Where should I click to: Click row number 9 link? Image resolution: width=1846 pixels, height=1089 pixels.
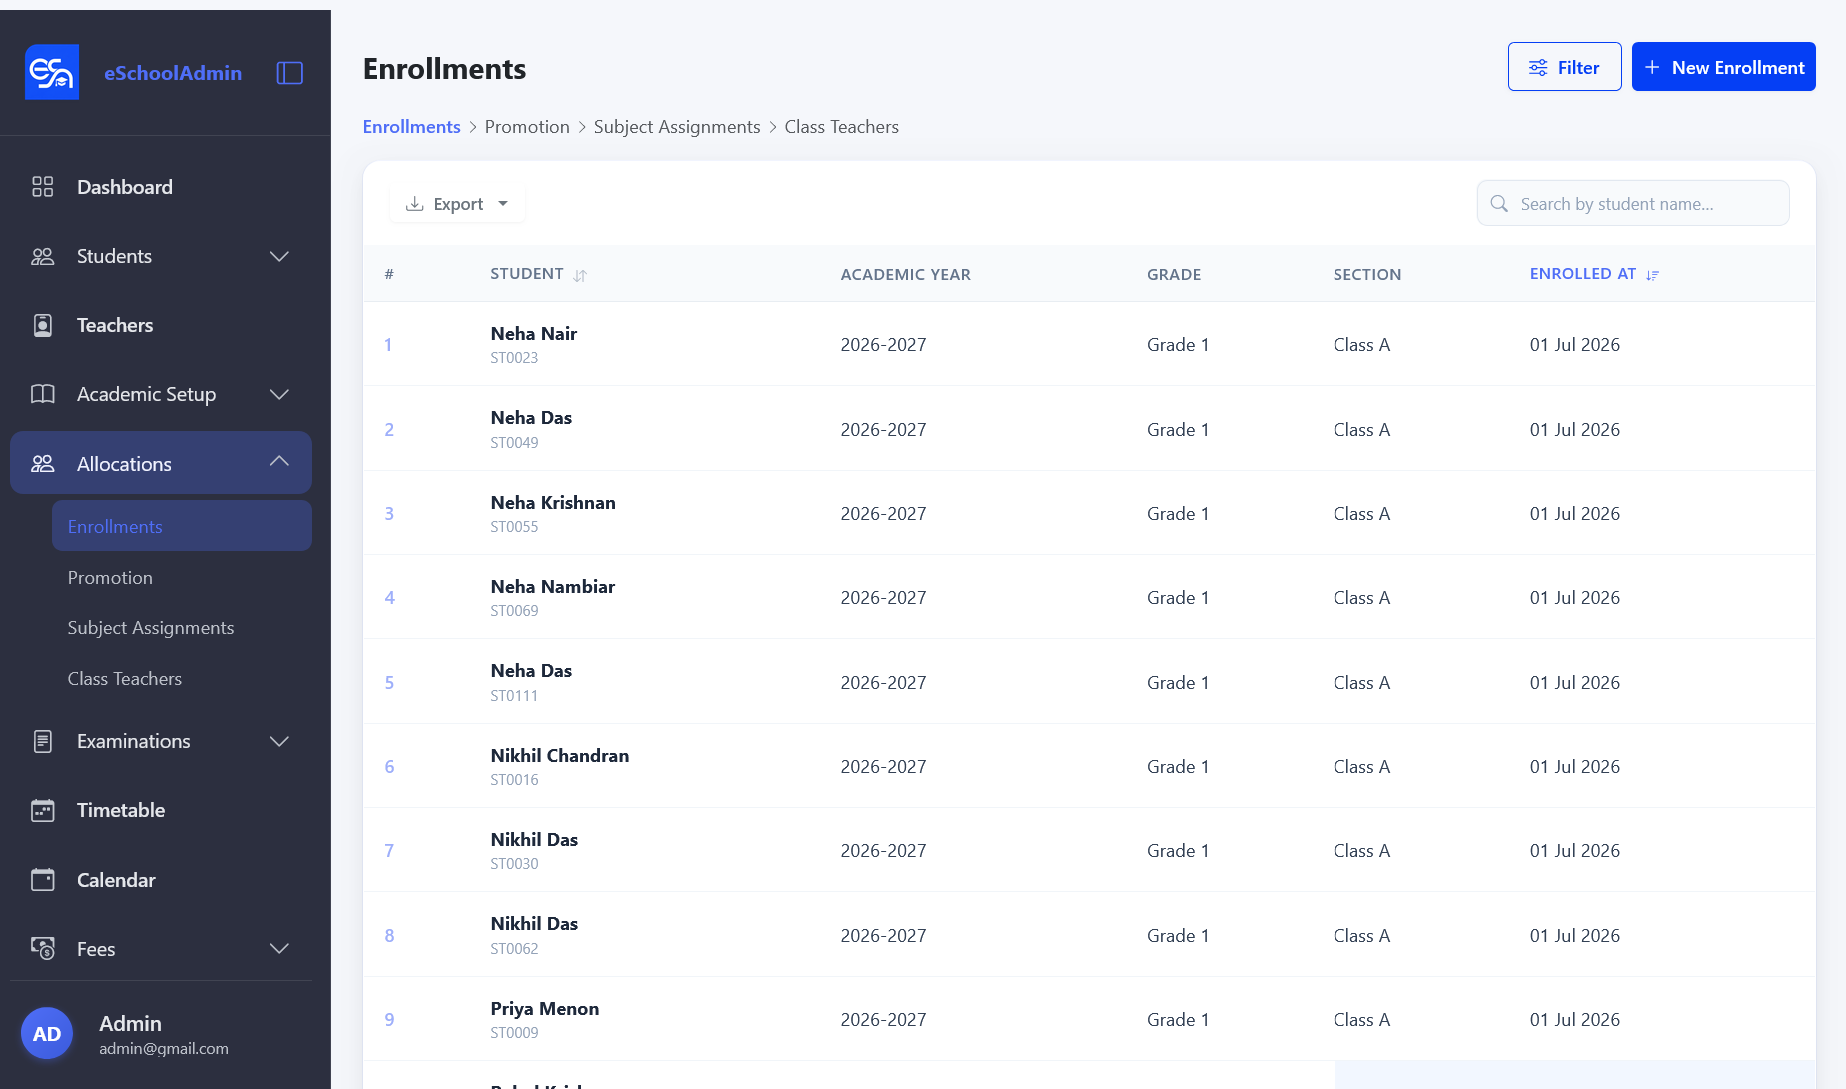coord(389,1020)
